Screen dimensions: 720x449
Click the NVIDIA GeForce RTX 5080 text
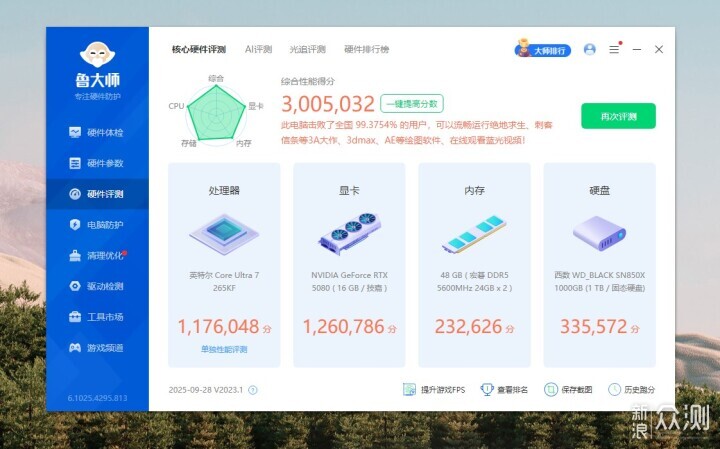click(x=349, y=281)
